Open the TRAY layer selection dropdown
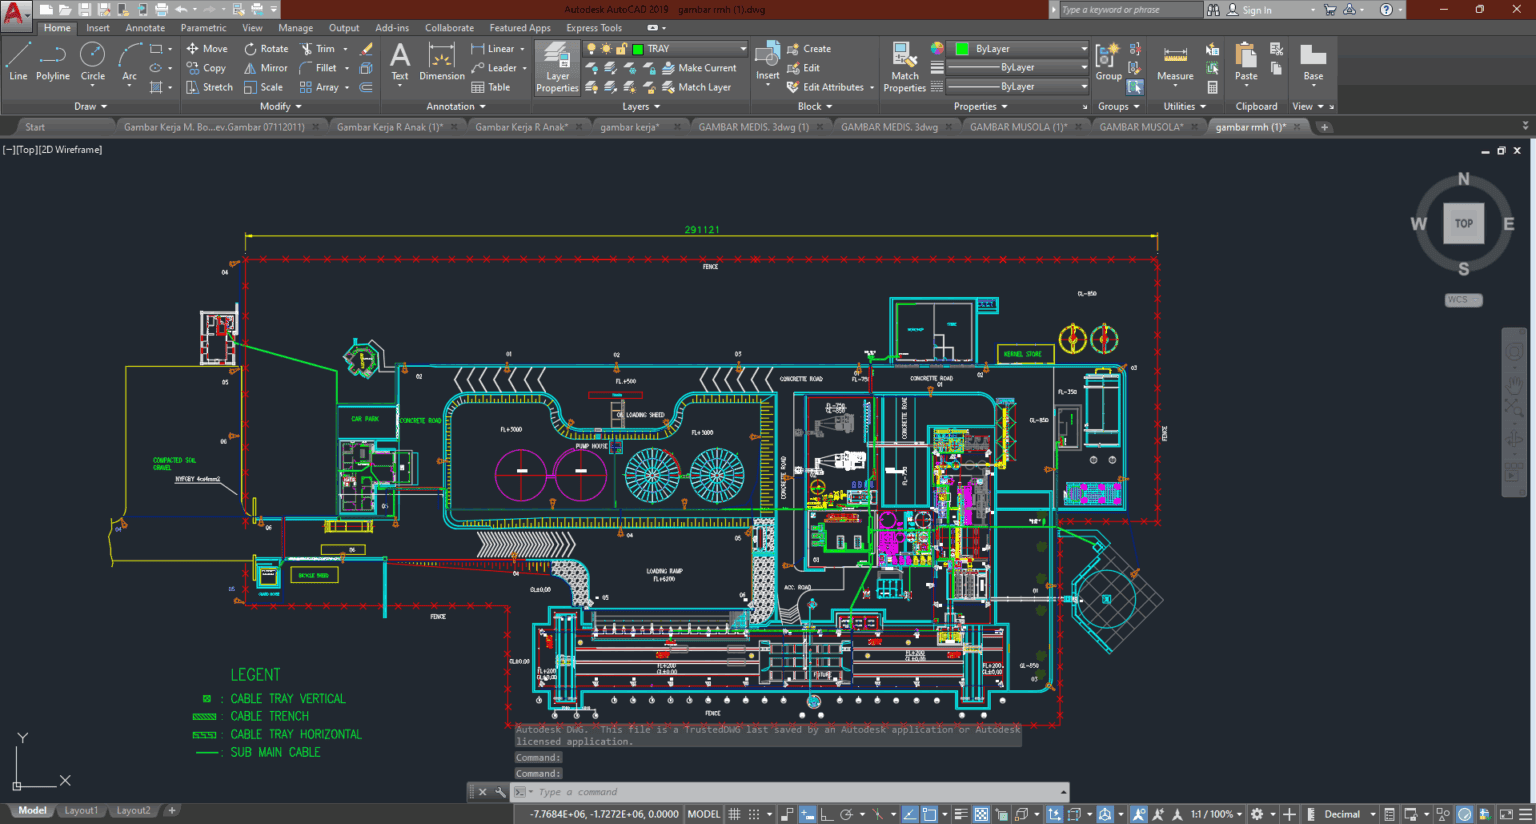The width and height of the screenshot is (1536, 824). (741, 48)
